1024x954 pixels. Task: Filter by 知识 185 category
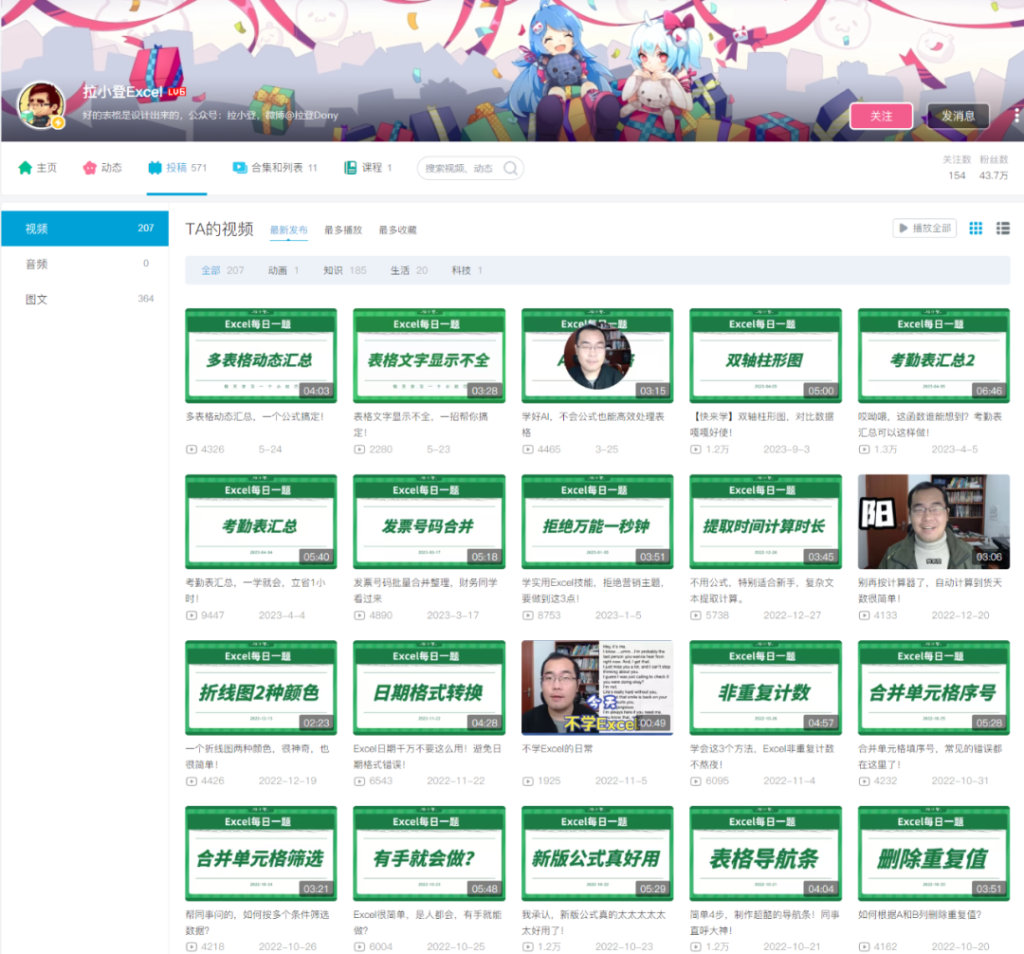click(x=345, y=270)
